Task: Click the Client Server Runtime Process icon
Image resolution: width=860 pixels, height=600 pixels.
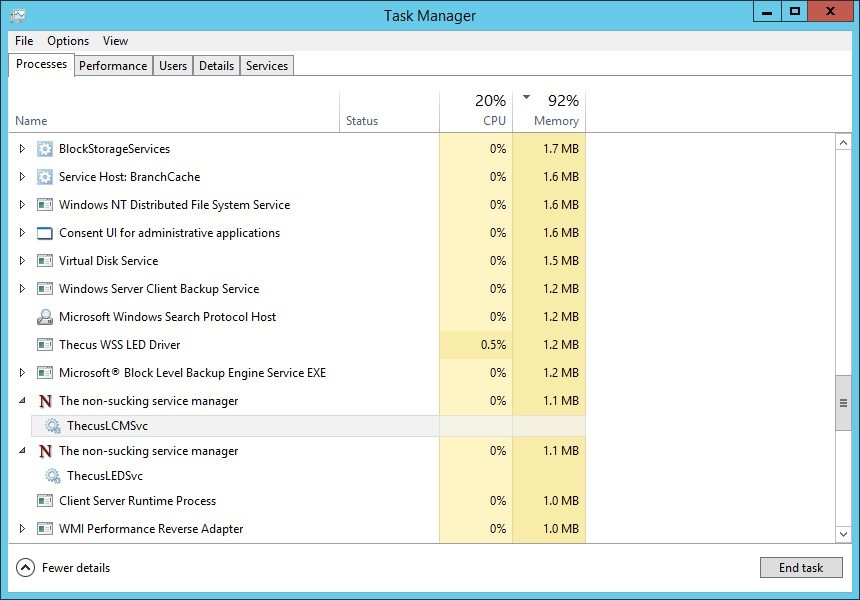Action: tap(44, 501)
